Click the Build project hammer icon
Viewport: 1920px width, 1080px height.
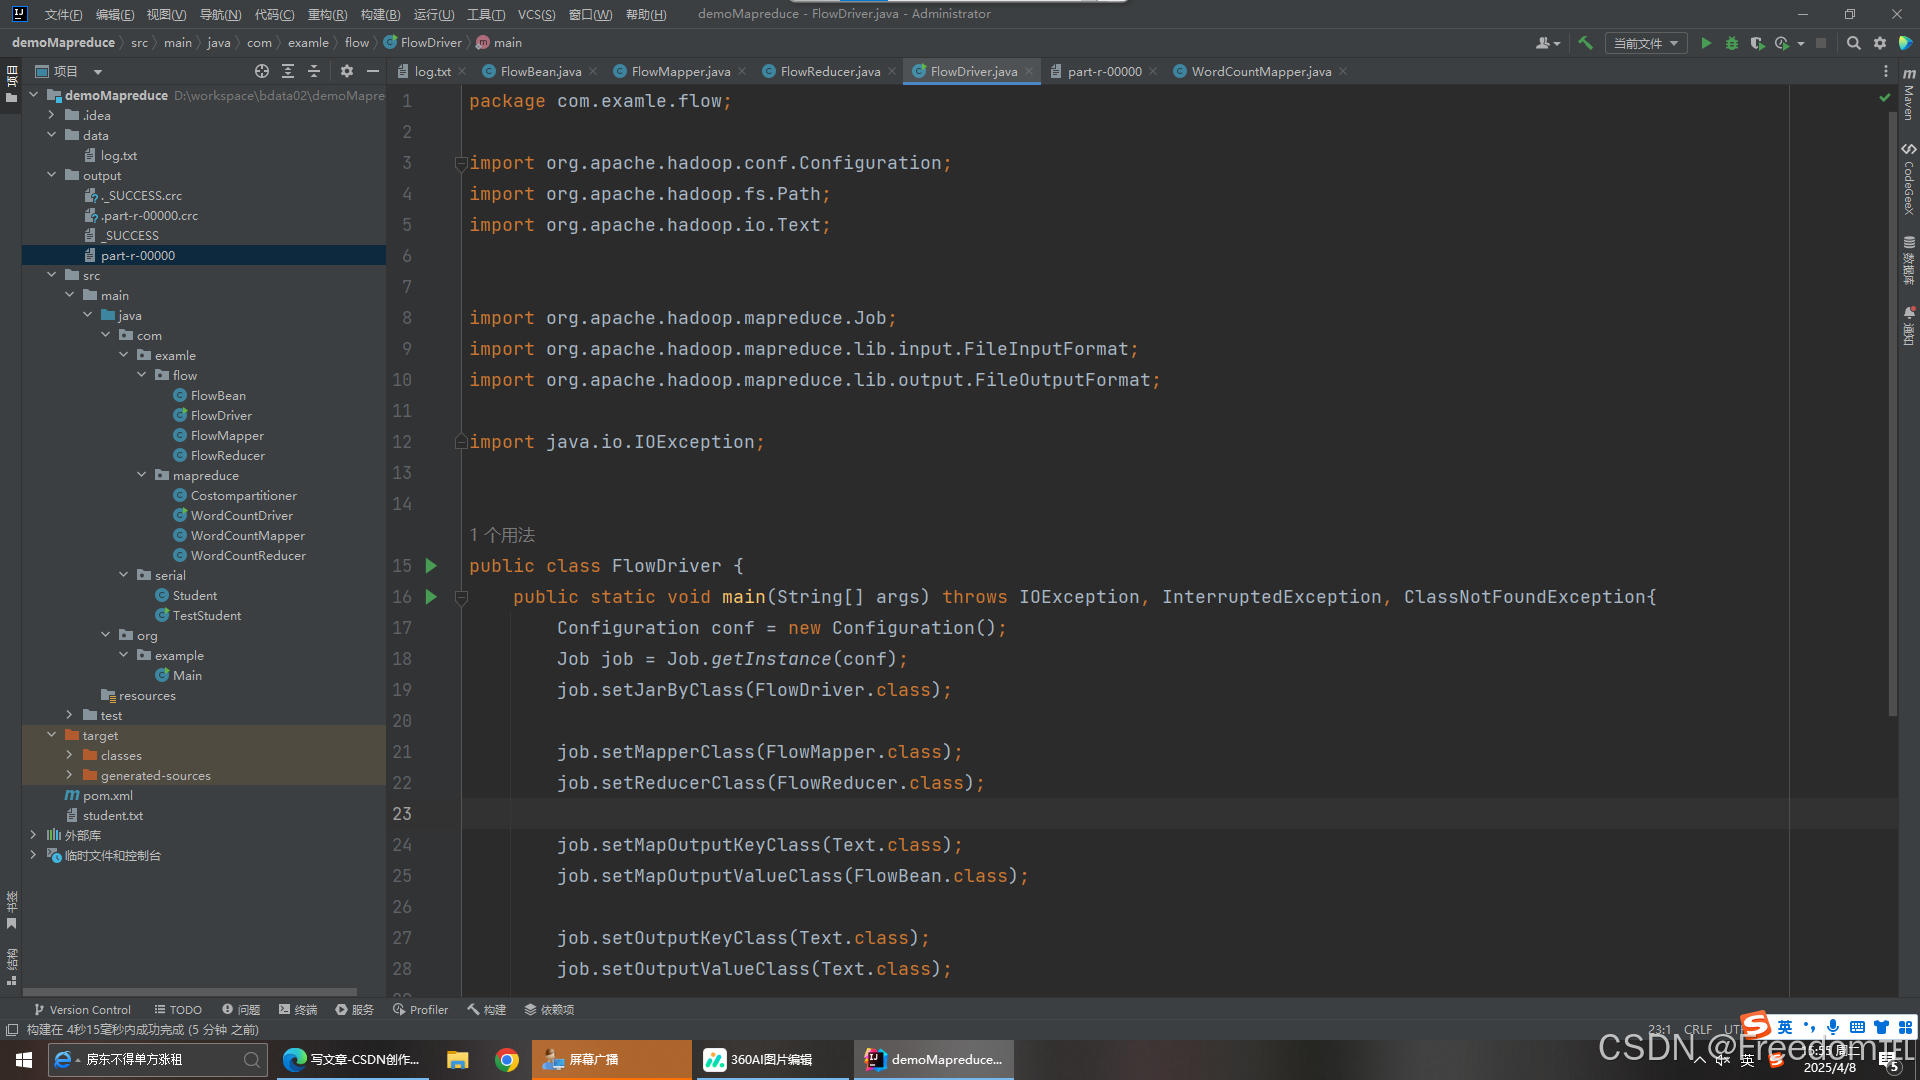point(1585,43)
